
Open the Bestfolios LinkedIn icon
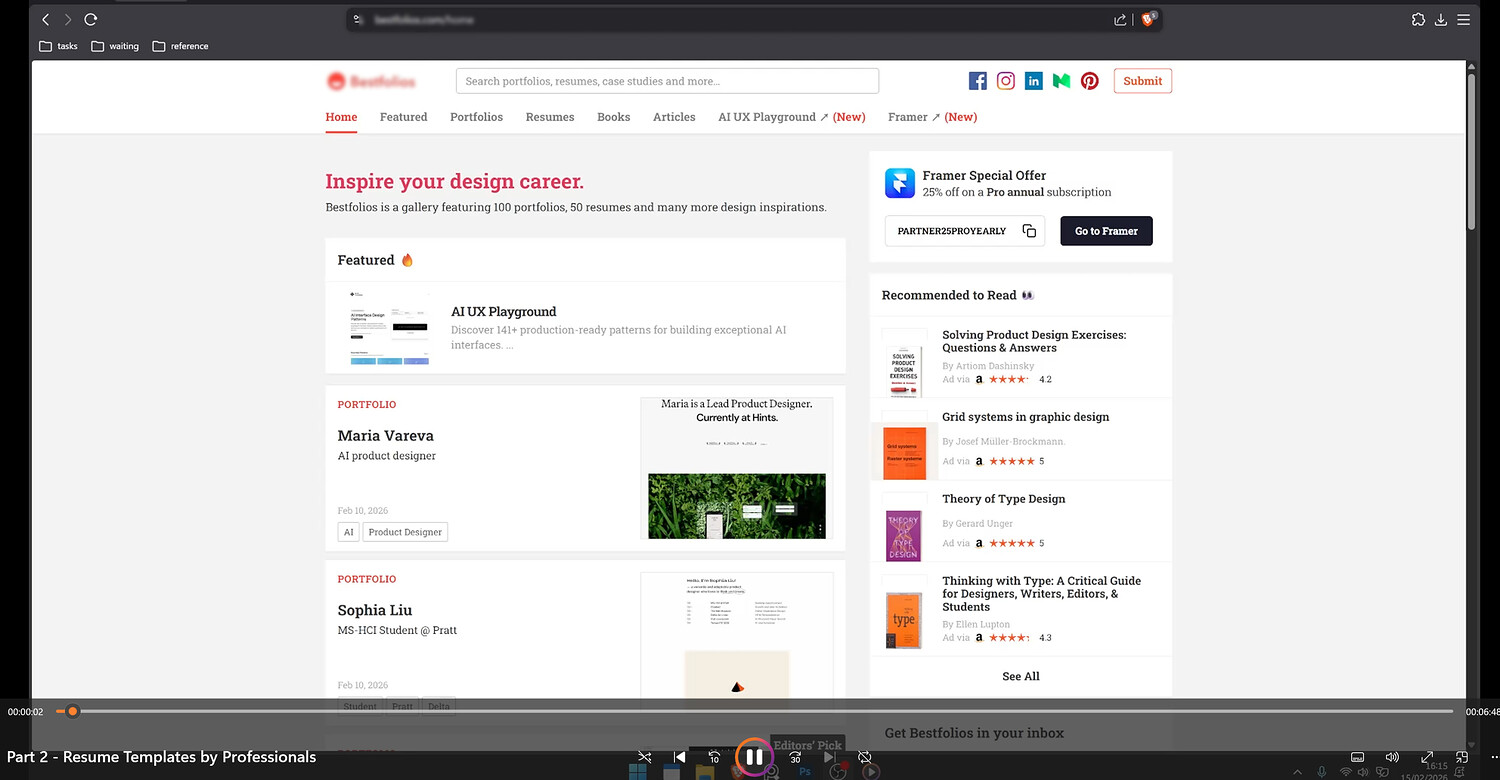tap(1034, 81)
